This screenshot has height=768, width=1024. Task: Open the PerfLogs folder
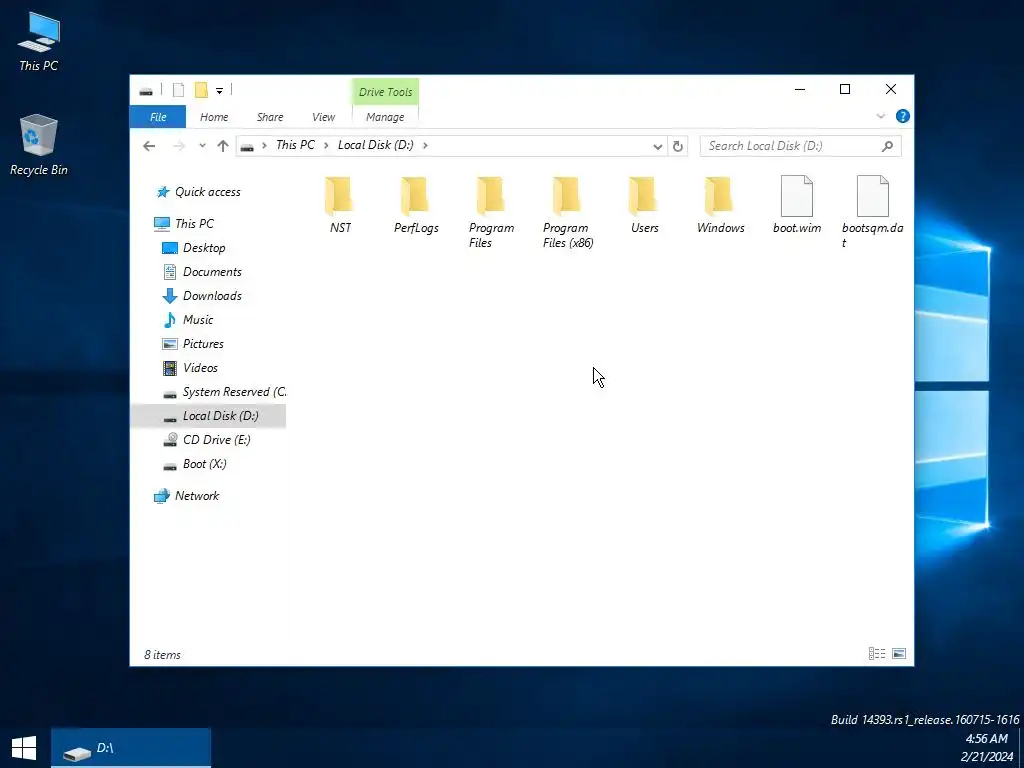point(416,204)
